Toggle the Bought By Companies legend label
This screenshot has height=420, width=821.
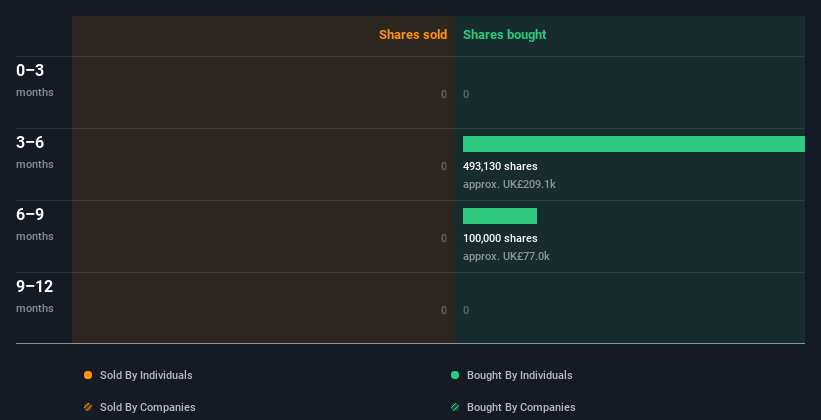(x=521, y=407)
